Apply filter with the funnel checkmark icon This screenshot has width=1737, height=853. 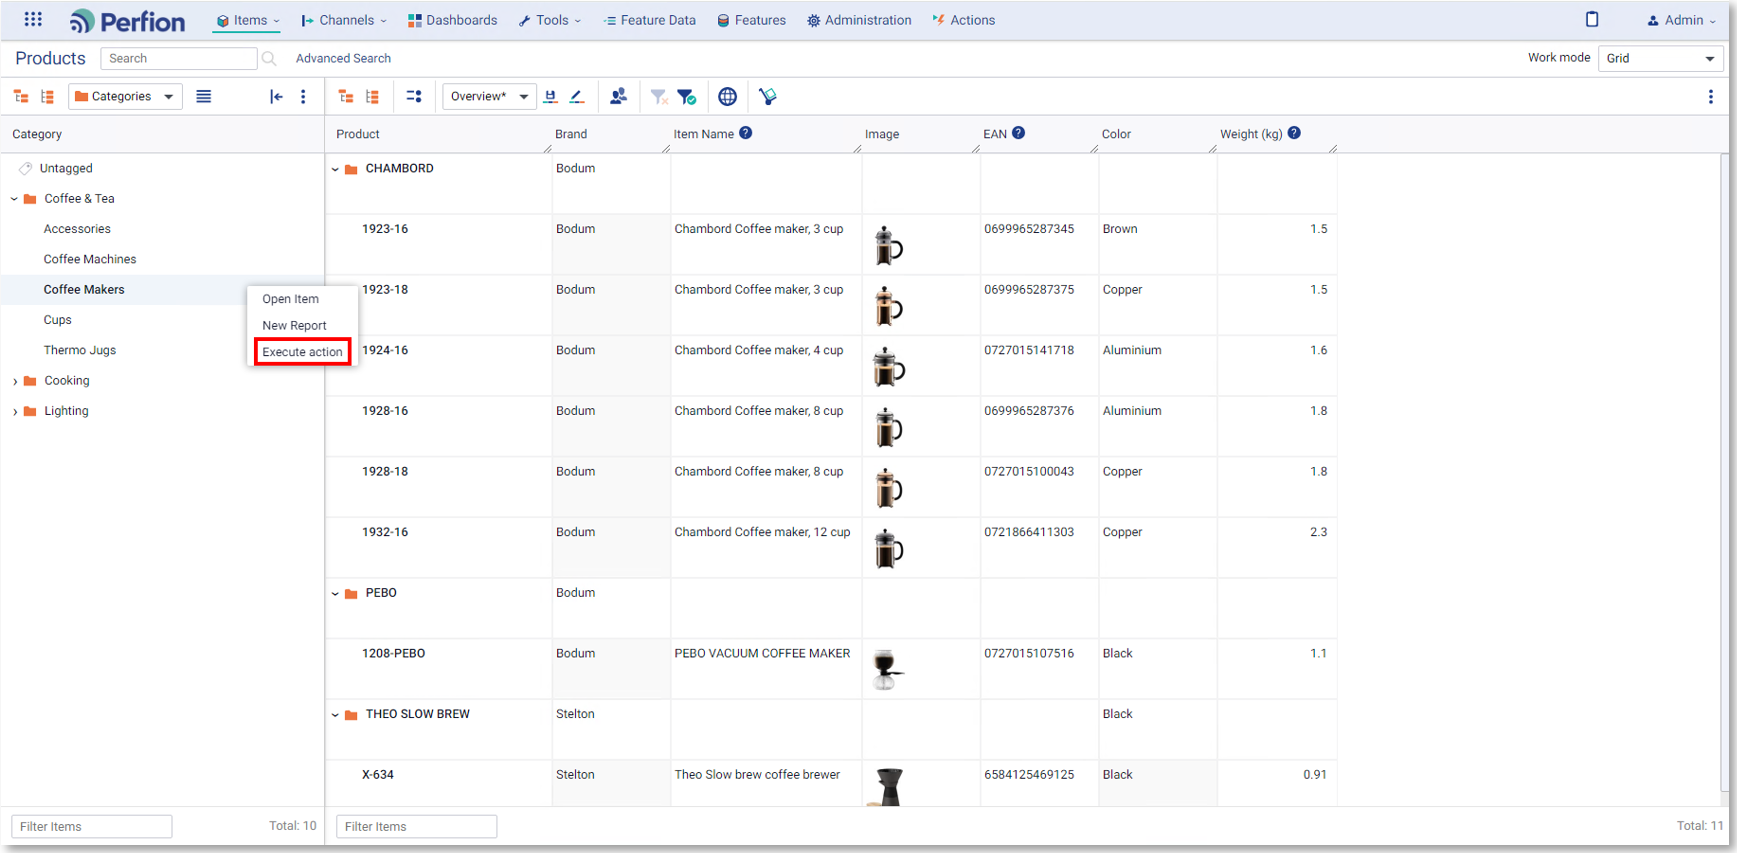(686, 97)
